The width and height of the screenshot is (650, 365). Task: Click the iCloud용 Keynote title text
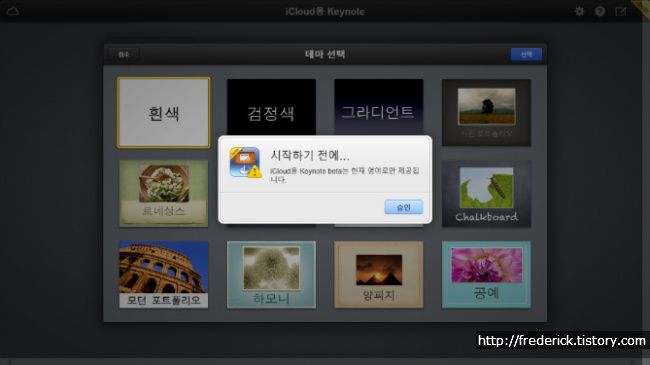325,12
